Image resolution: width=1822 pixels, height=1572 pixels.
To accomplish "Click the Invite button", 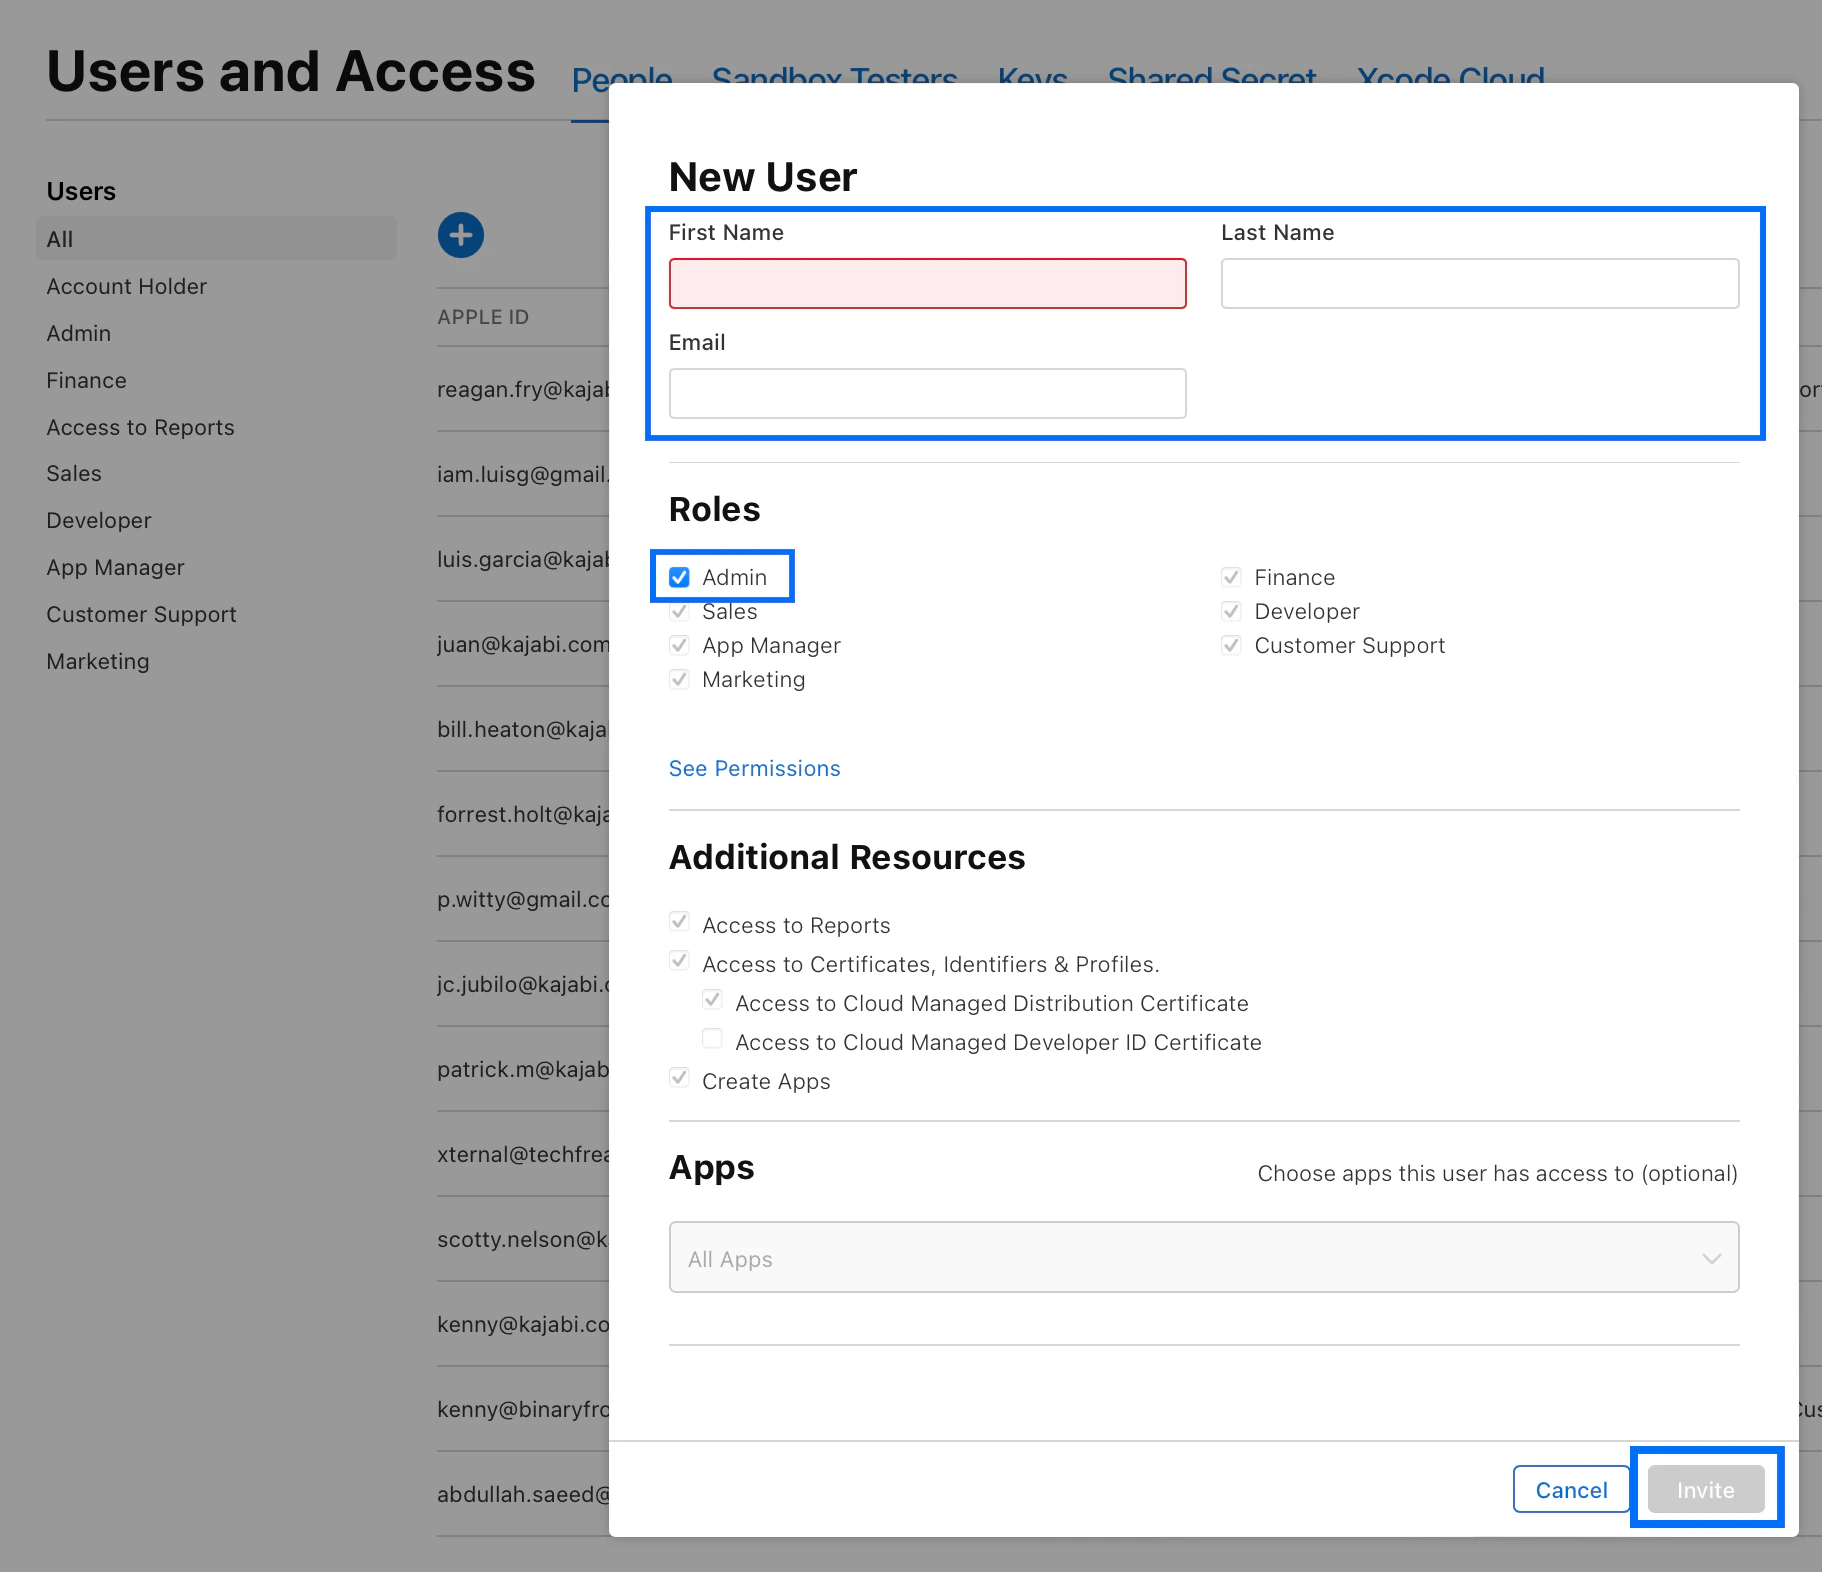I will point(1705,1489).
